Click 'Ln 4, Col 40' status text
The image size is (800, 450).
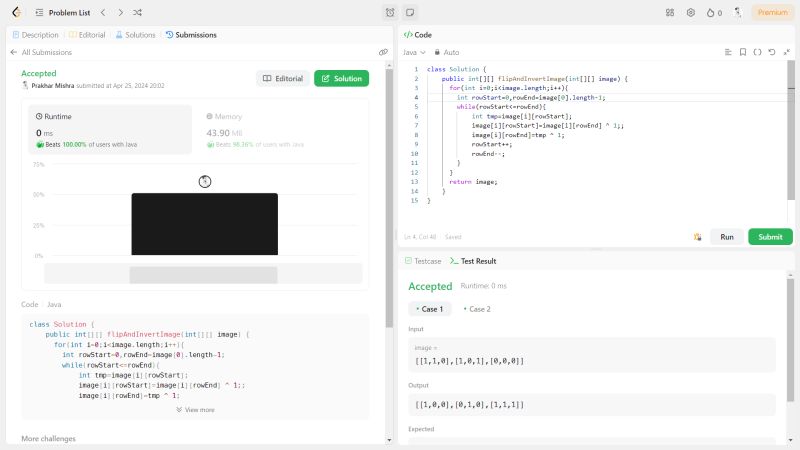420,237
